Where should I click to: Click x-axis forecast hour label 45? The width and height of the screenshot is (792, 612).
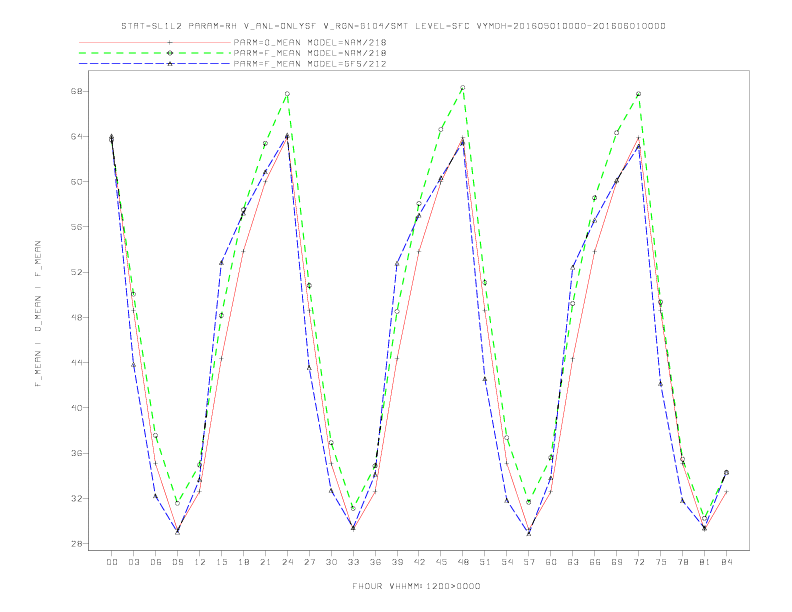tap(441, 562)
